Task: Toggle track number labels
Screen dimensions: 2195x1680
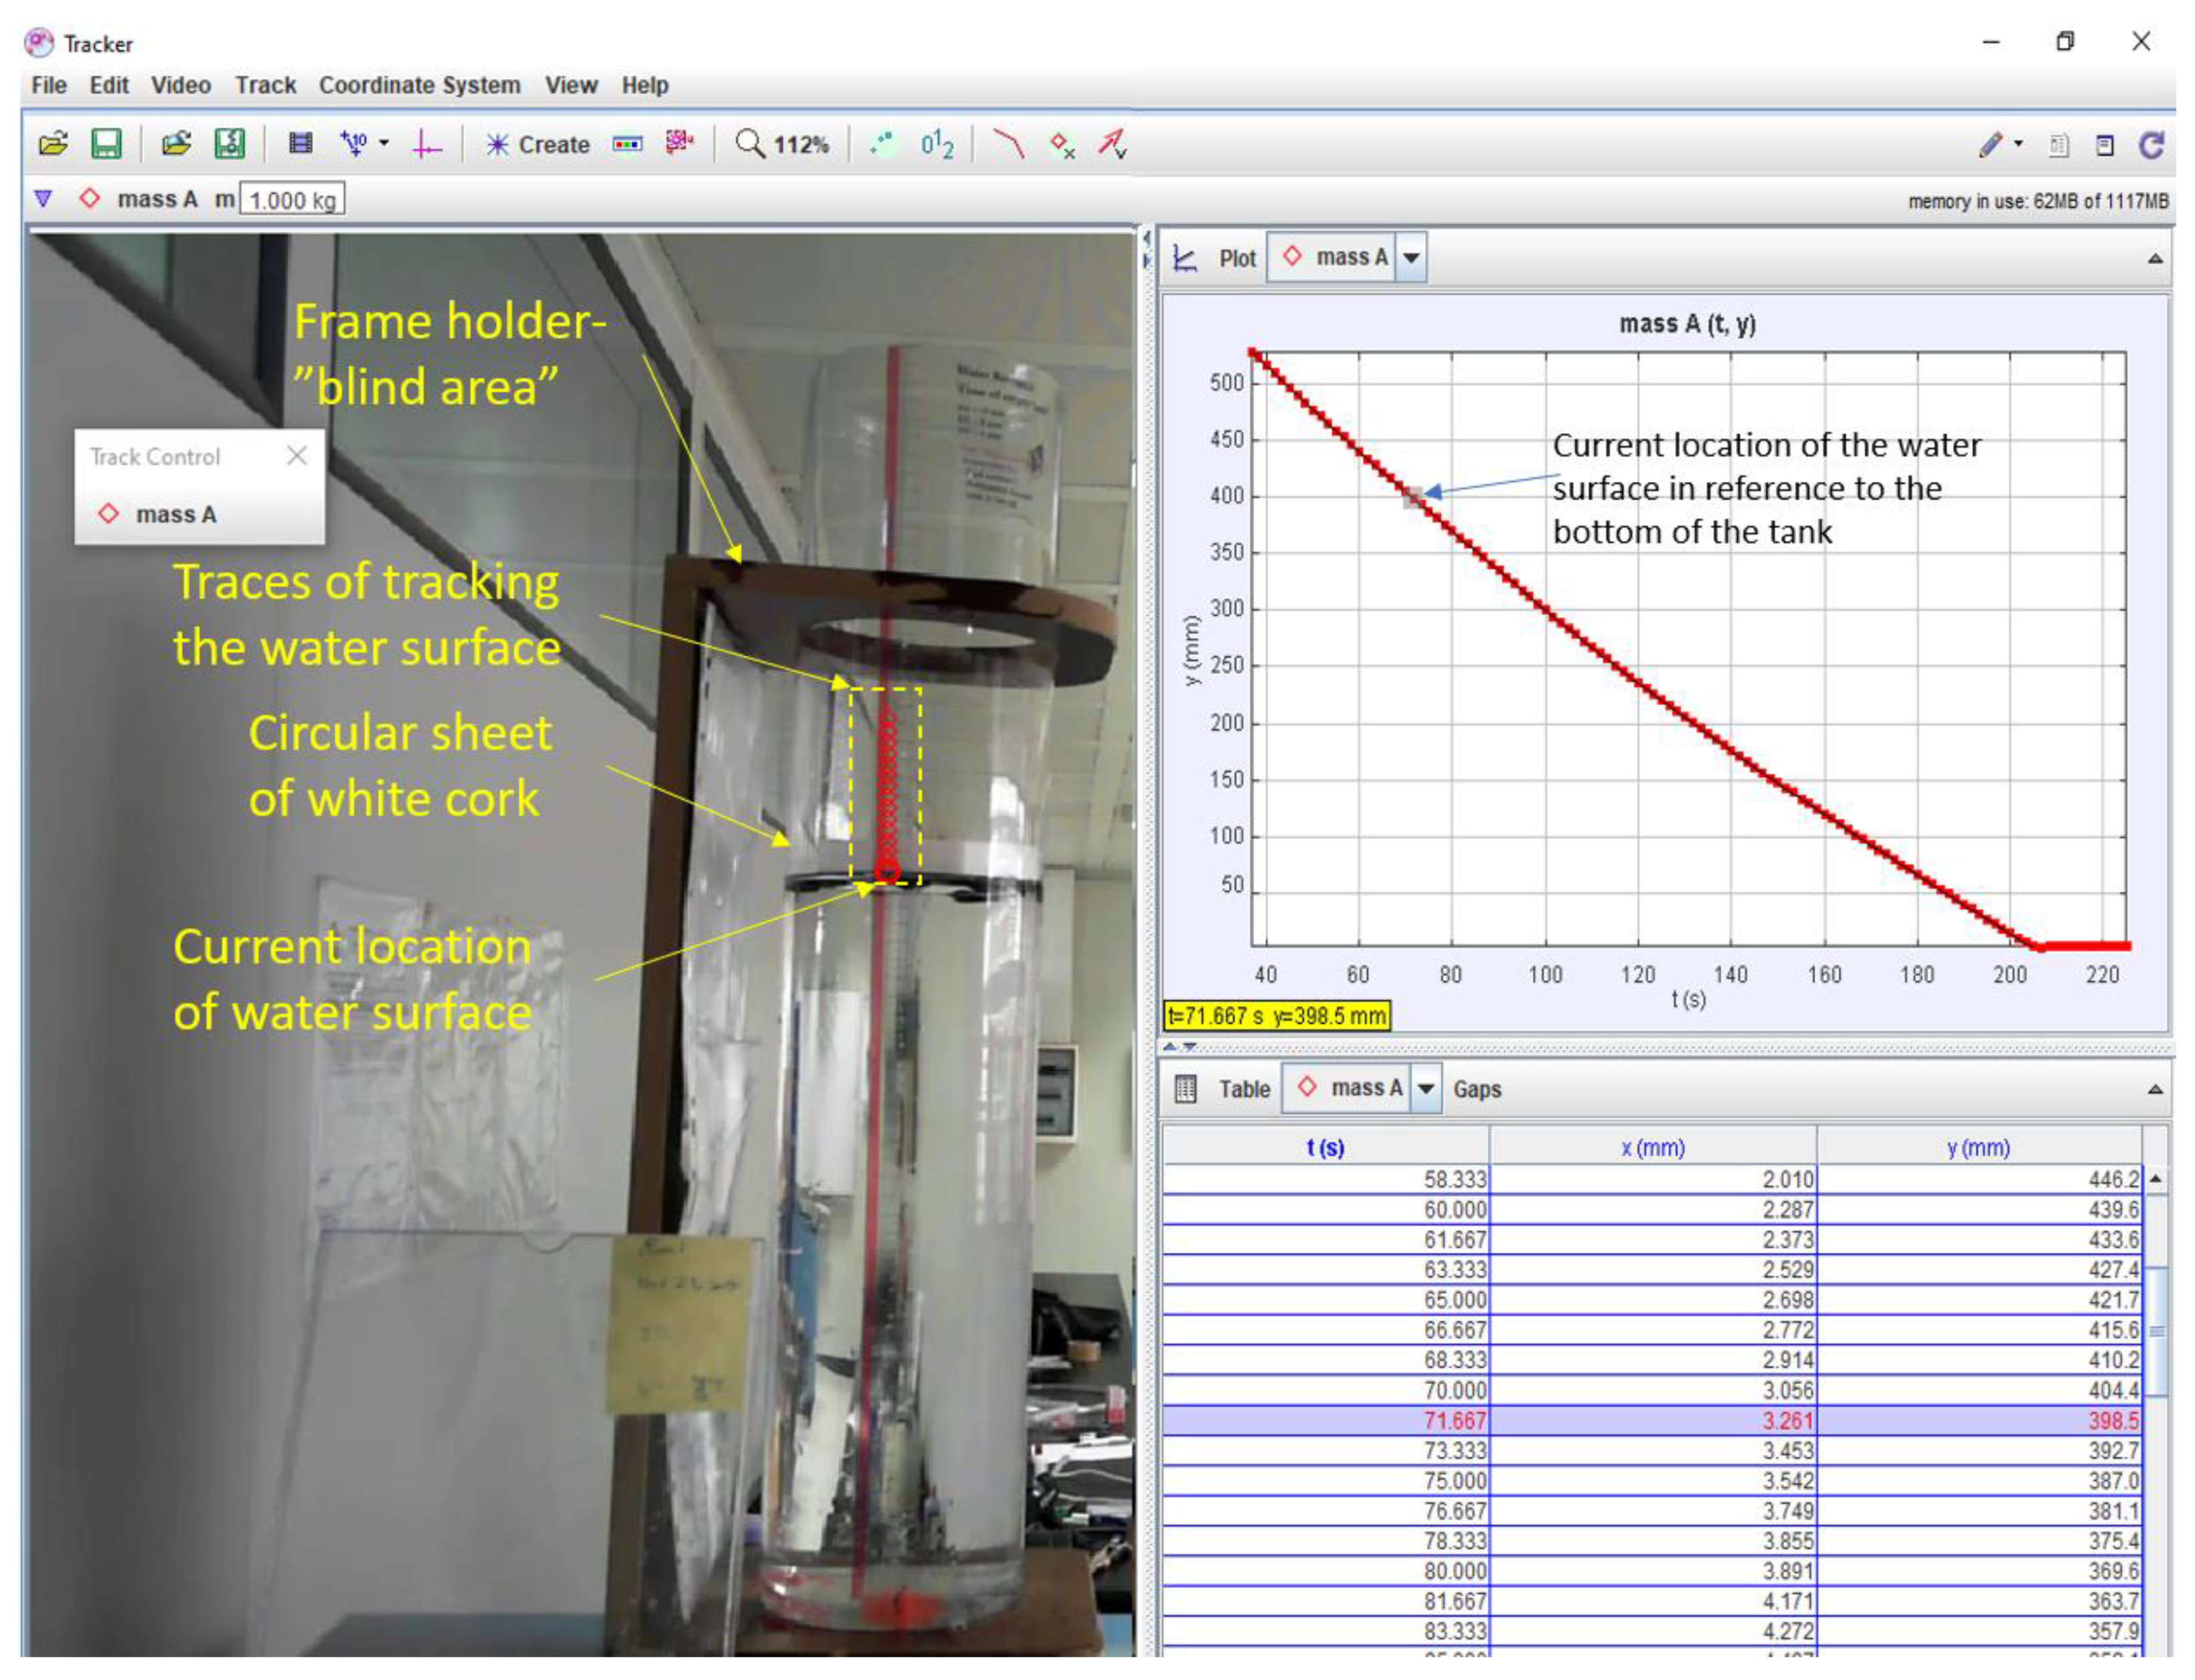Action: (x=937, y=144)
